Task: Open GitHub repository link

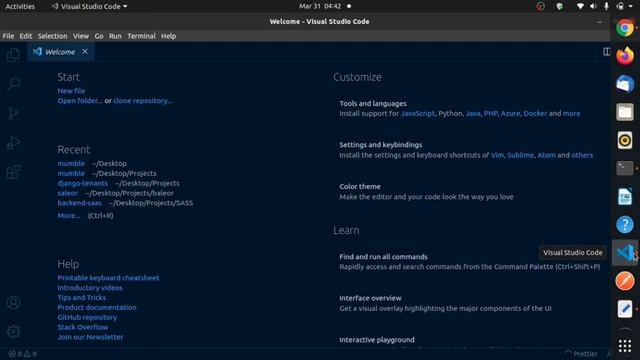Action: pyautogui.click(x=87, y=317)
